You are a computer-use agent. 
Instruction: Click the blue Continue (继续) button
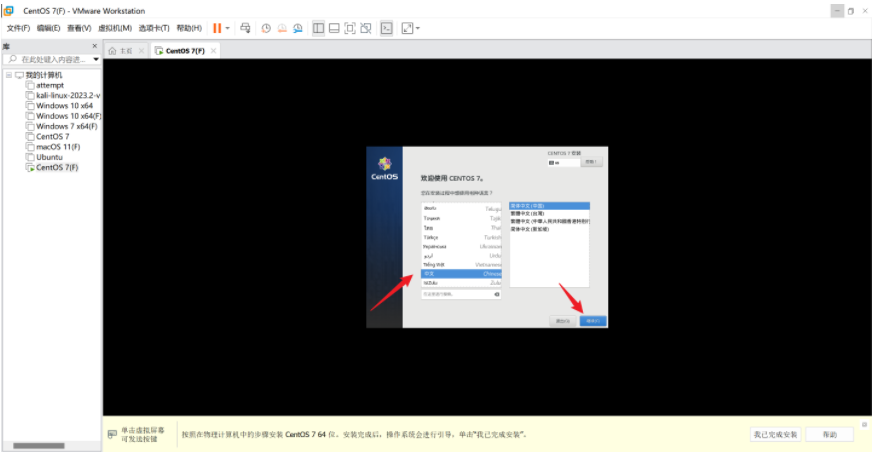[593, 321]
